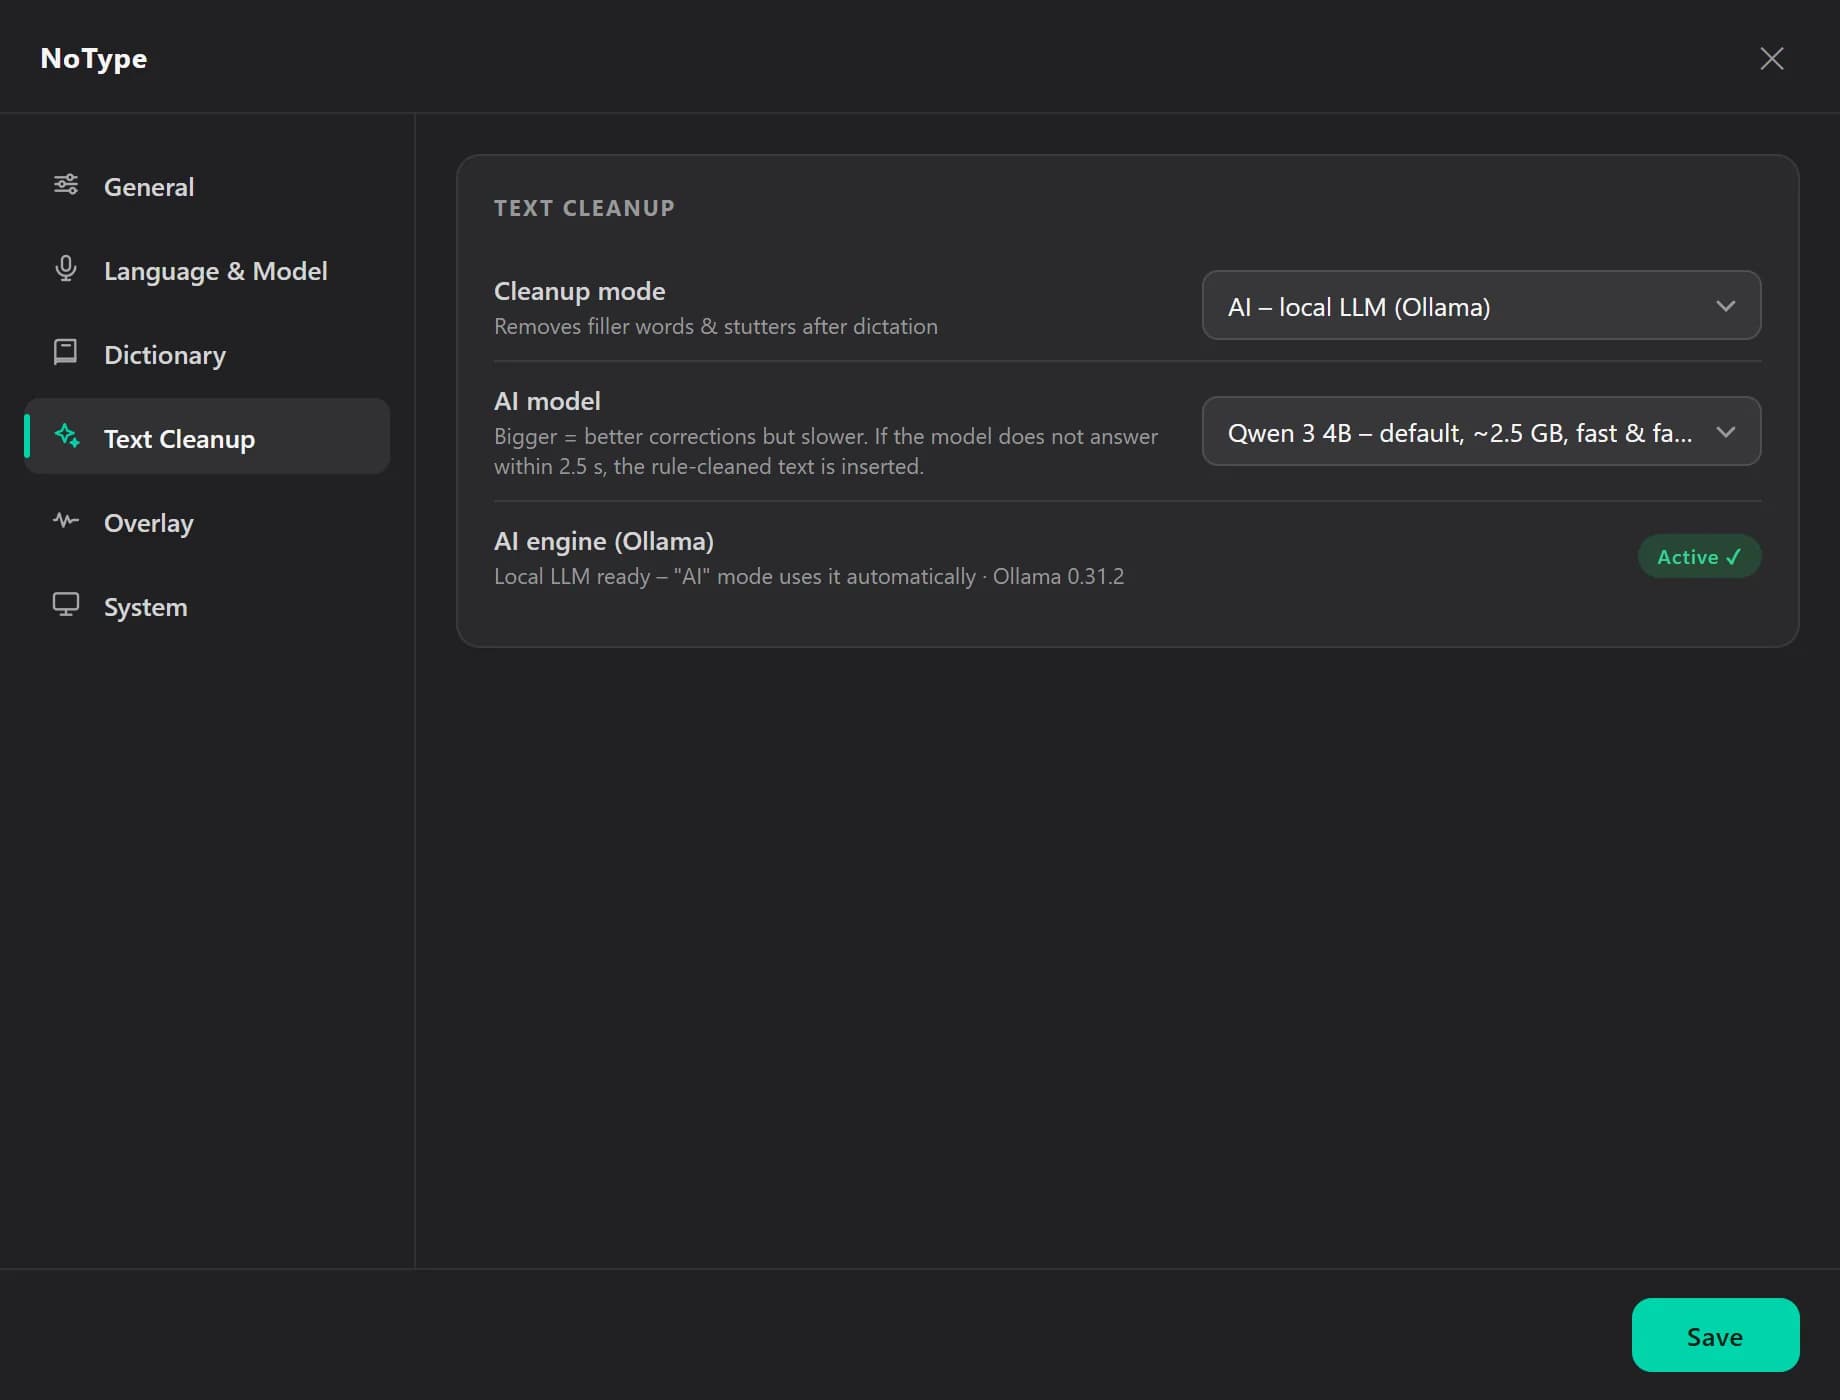Viewport: 1840px width, 1400px height.
Task: Click the NoType app title
Action: tap(94, 59)
